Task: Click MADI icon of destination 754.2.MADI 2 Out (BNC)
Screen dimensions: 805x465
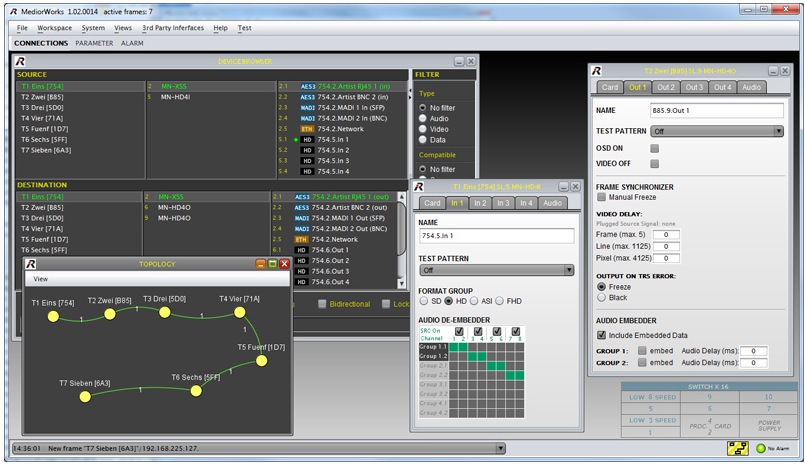Action: click(x=302, y=229)
